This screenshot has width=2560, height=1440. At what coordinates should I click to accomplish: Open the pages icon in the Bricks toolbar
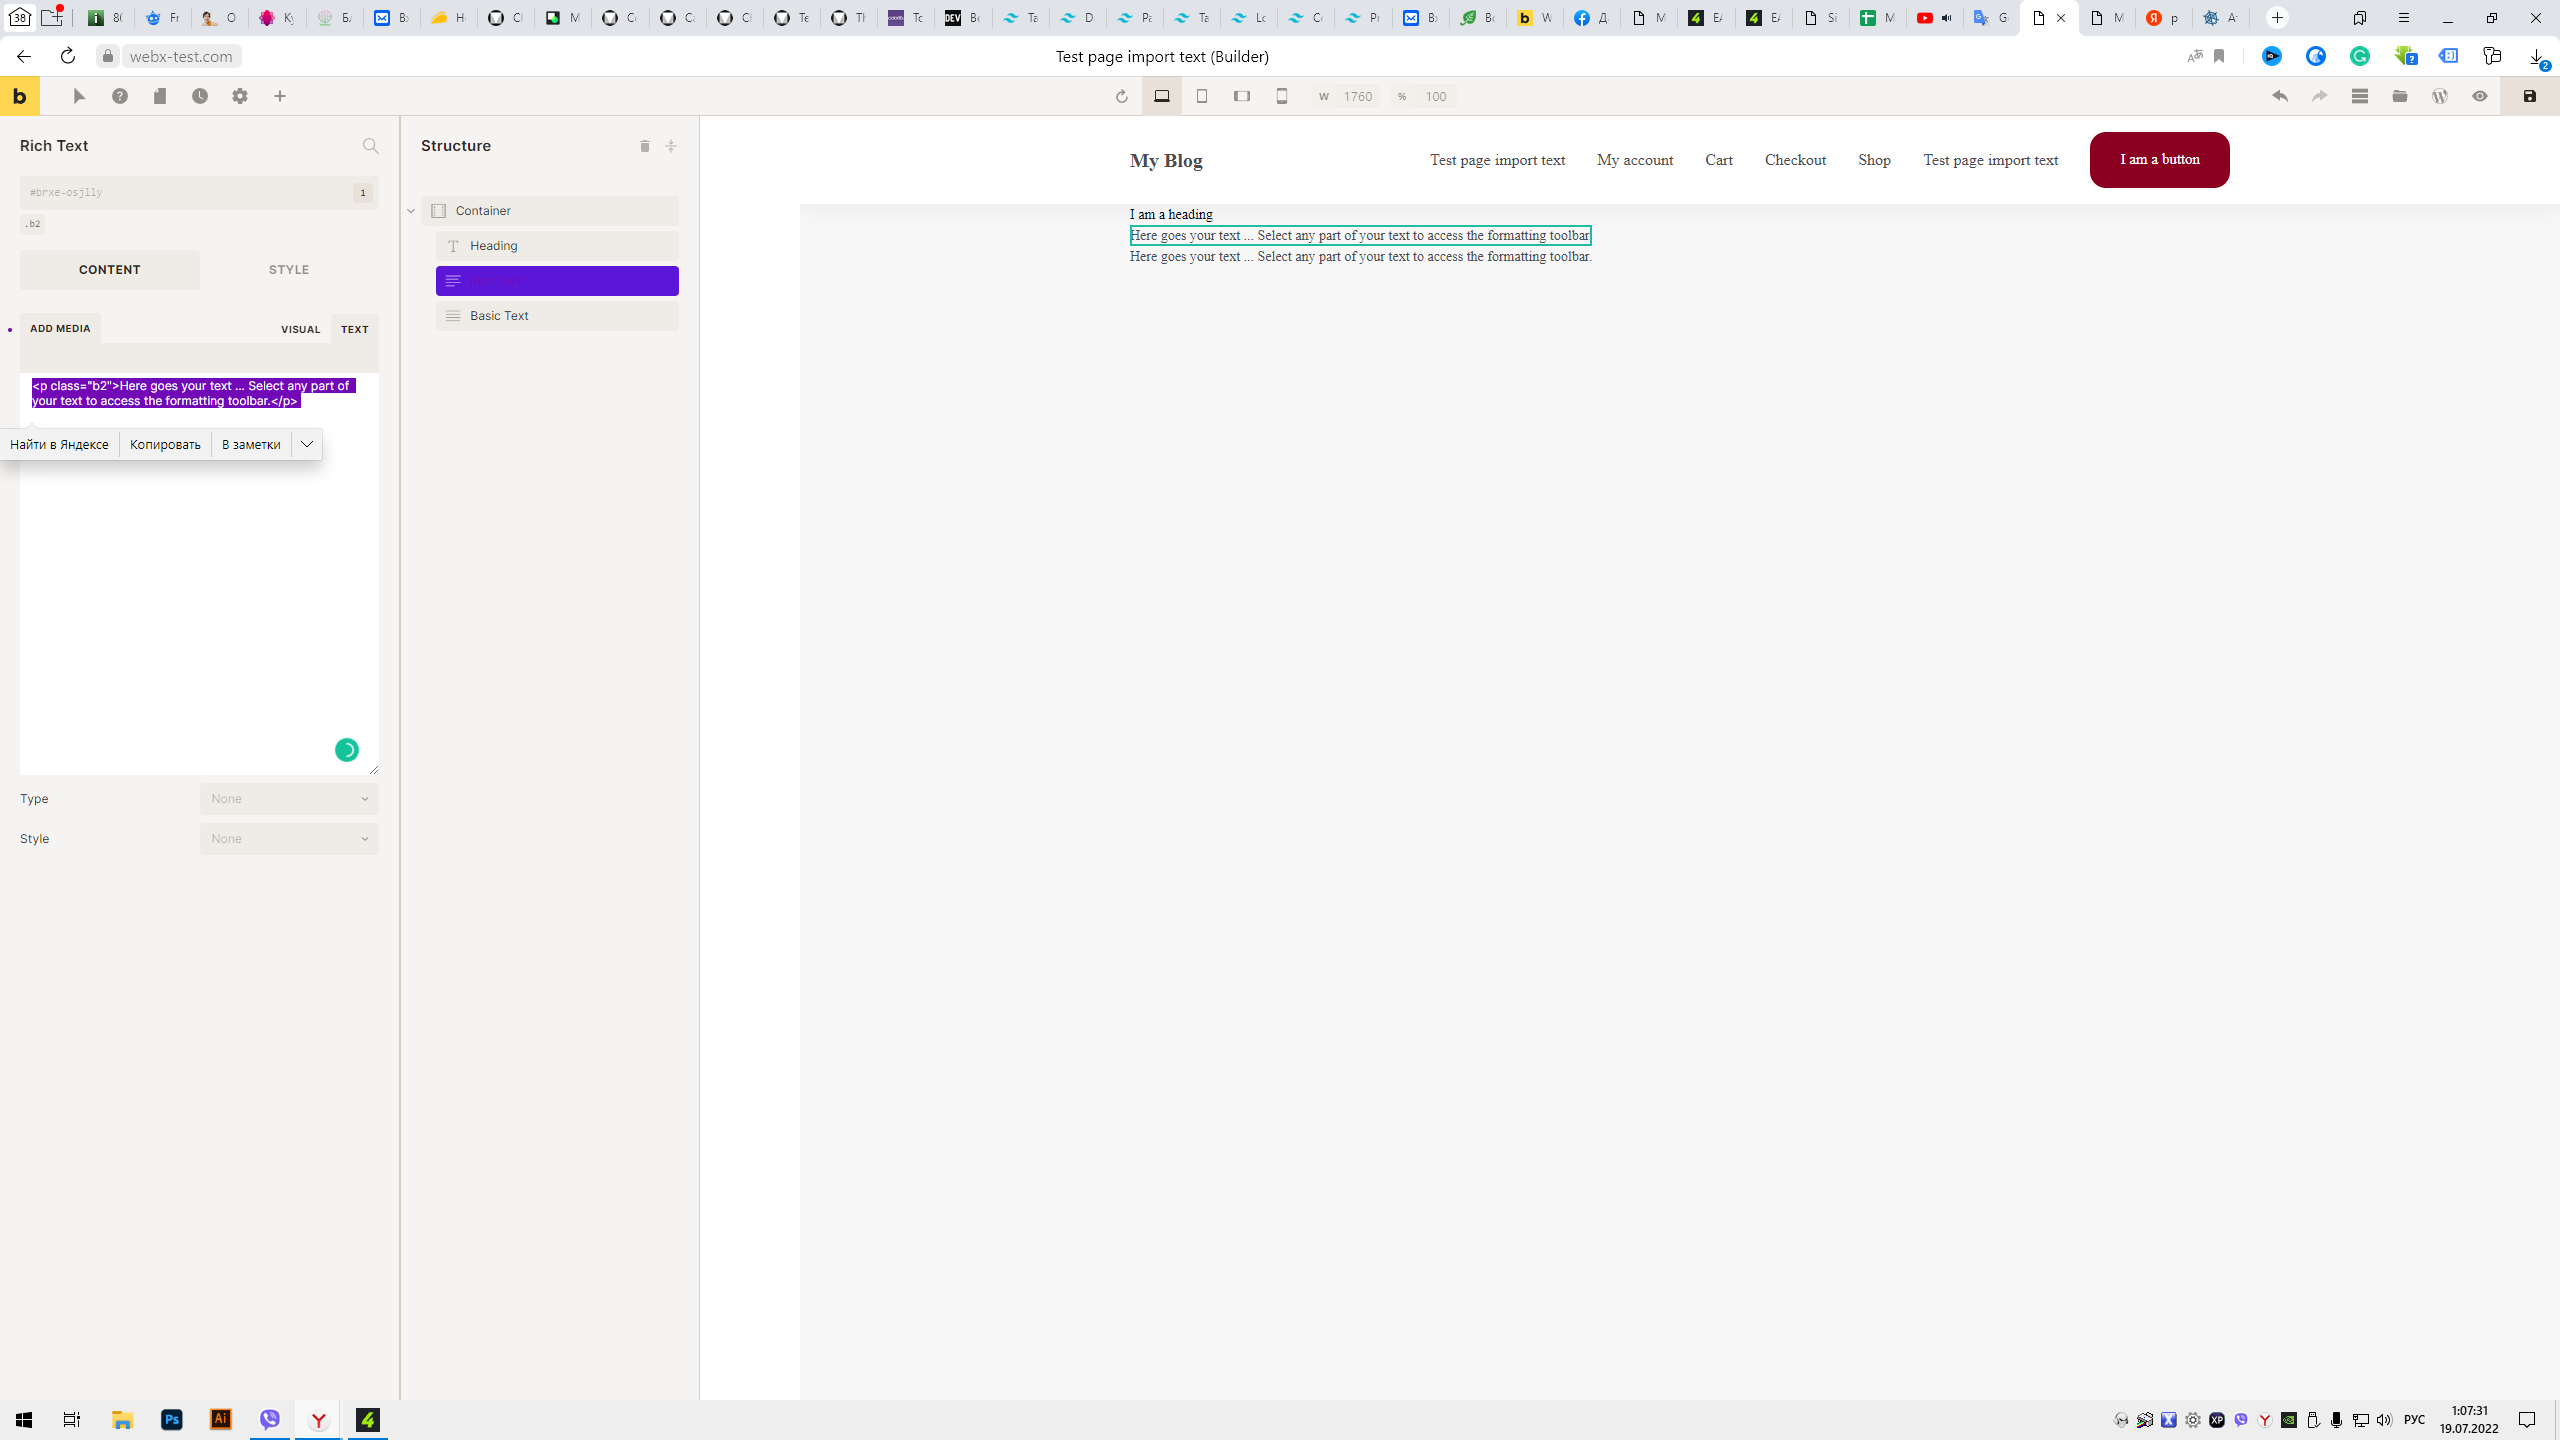click(x=160, y=96)
